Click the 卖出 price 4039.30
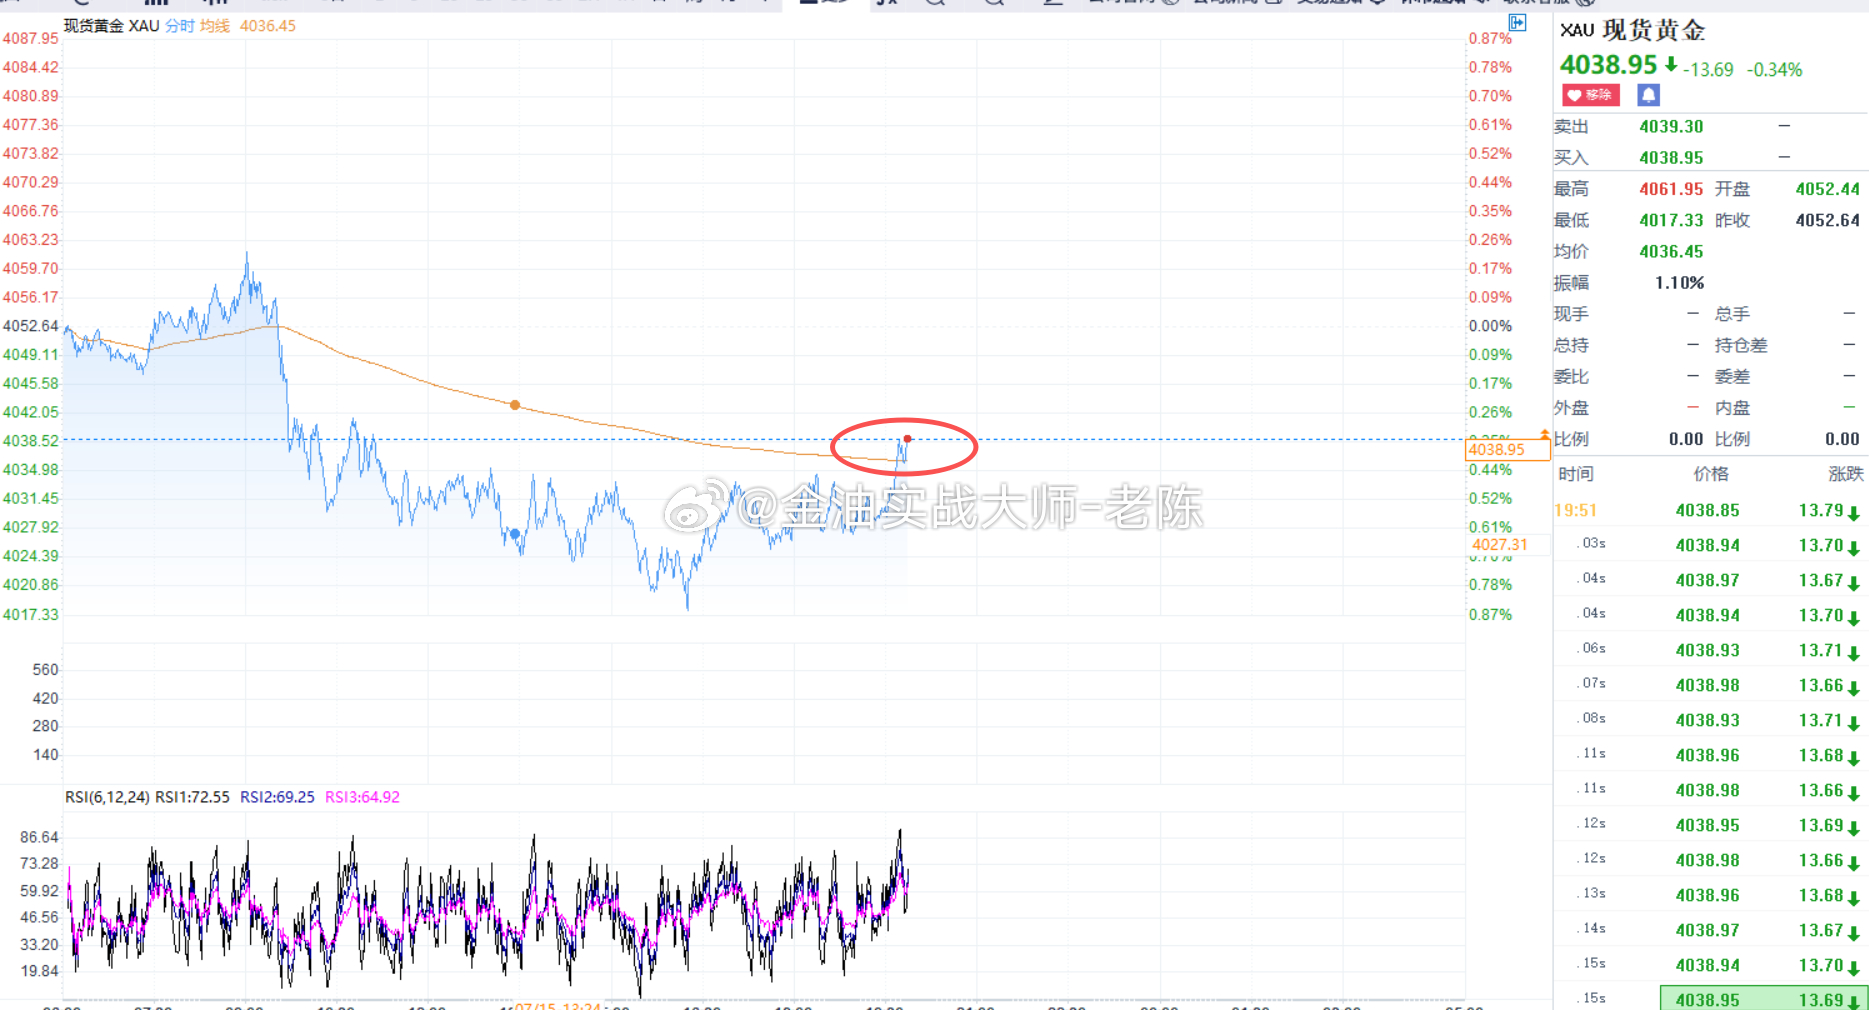This screenshot has width=1869, height=1010. point(1671,127)
